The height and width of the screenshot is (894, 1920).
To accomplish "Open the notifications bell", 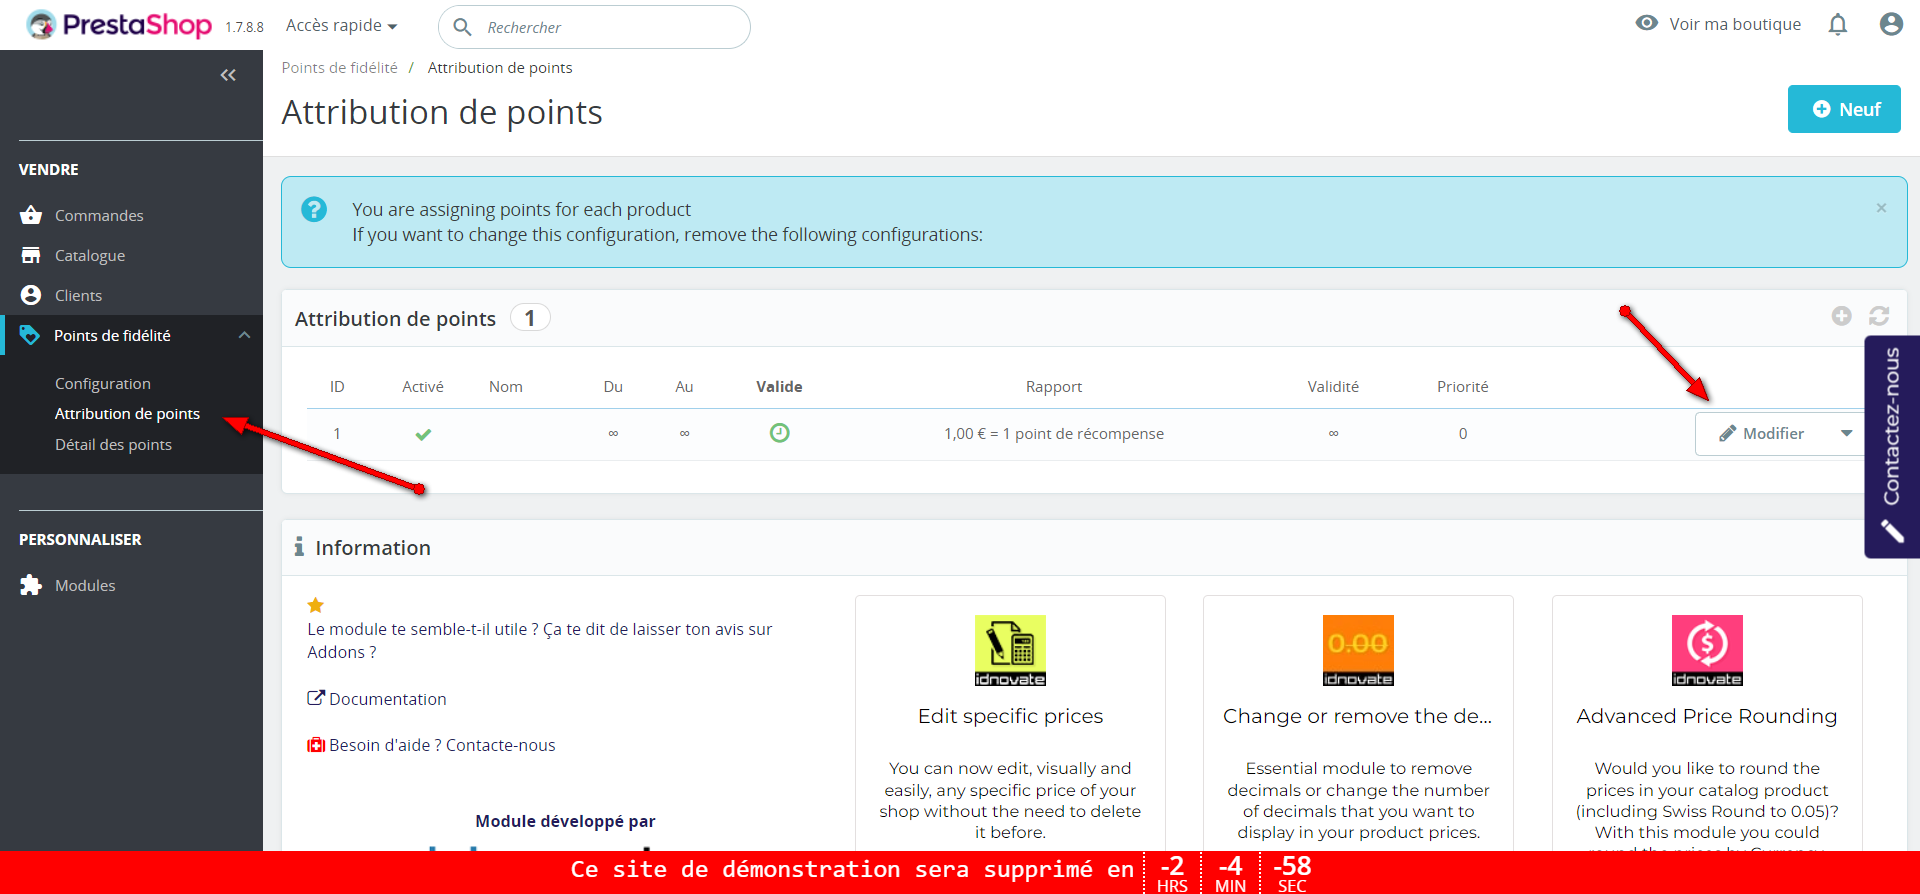I will click(x=1838, y=24).
